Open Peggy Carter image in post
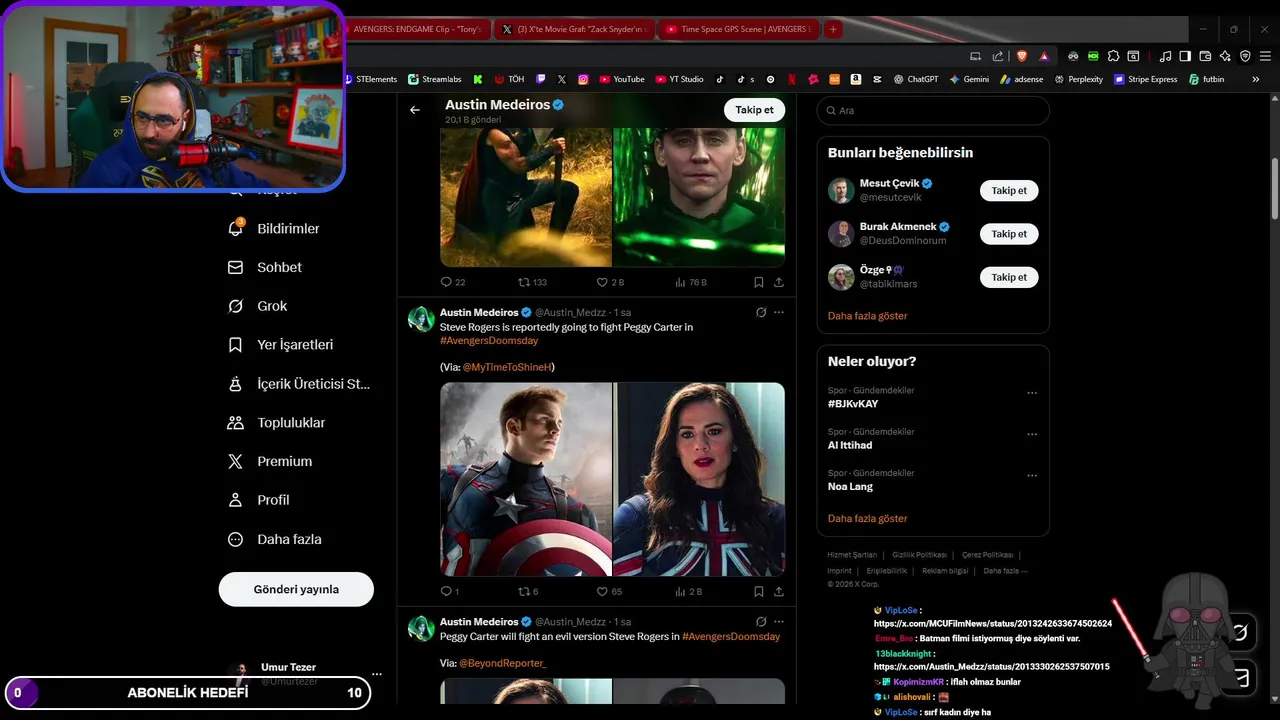The height and width of the screenshot is (720, 1280). [x=699, y=479]
